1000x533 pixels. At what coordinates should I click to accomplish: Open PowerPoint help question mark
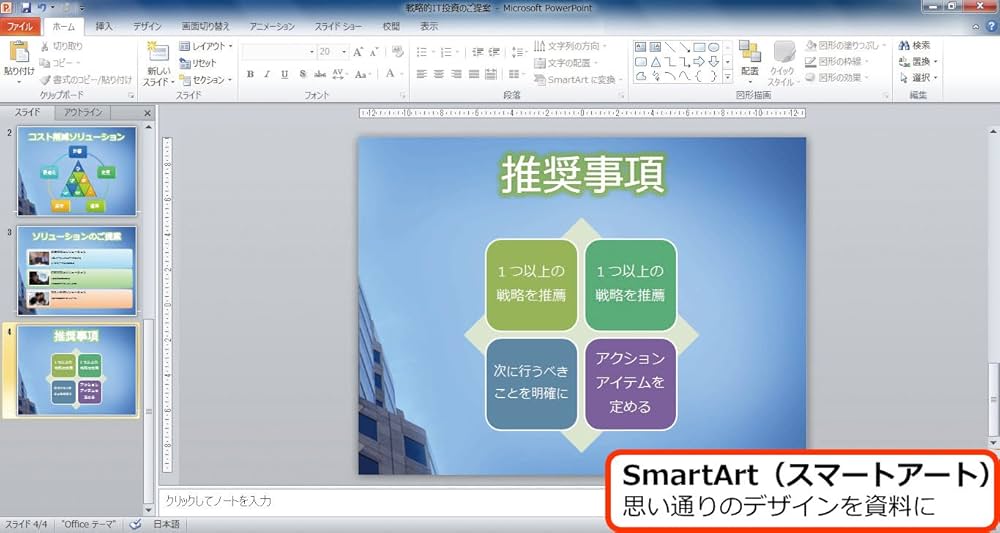[x=991, y=27]
